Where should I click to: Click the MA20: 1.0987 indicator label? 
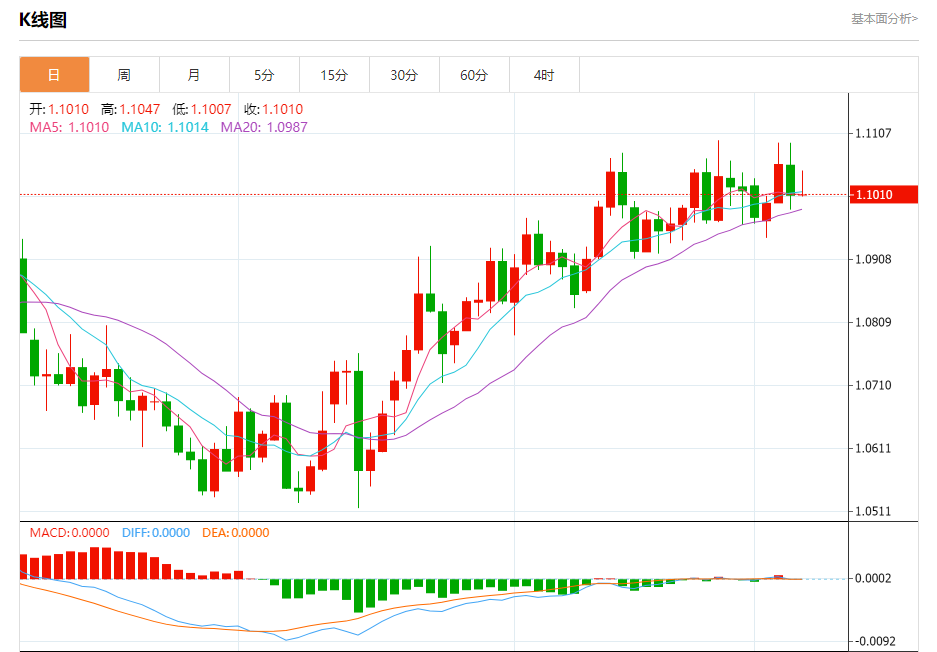tap(264, 127)
